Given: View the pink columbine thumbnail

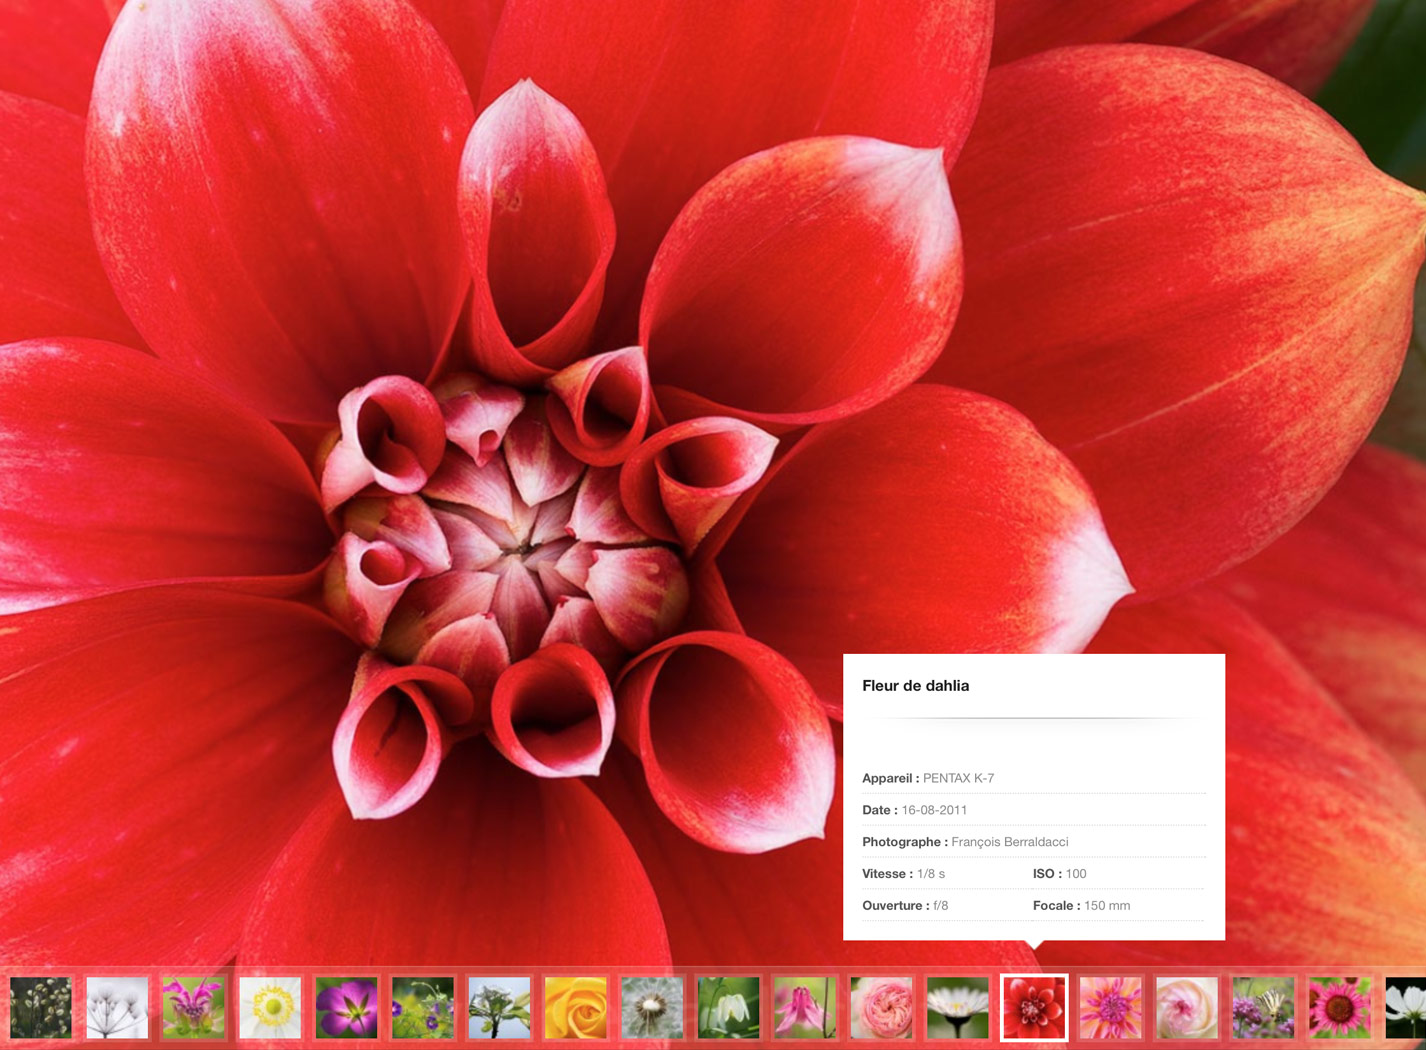Looking at the screenshot, I should (x=805, y=1007).
